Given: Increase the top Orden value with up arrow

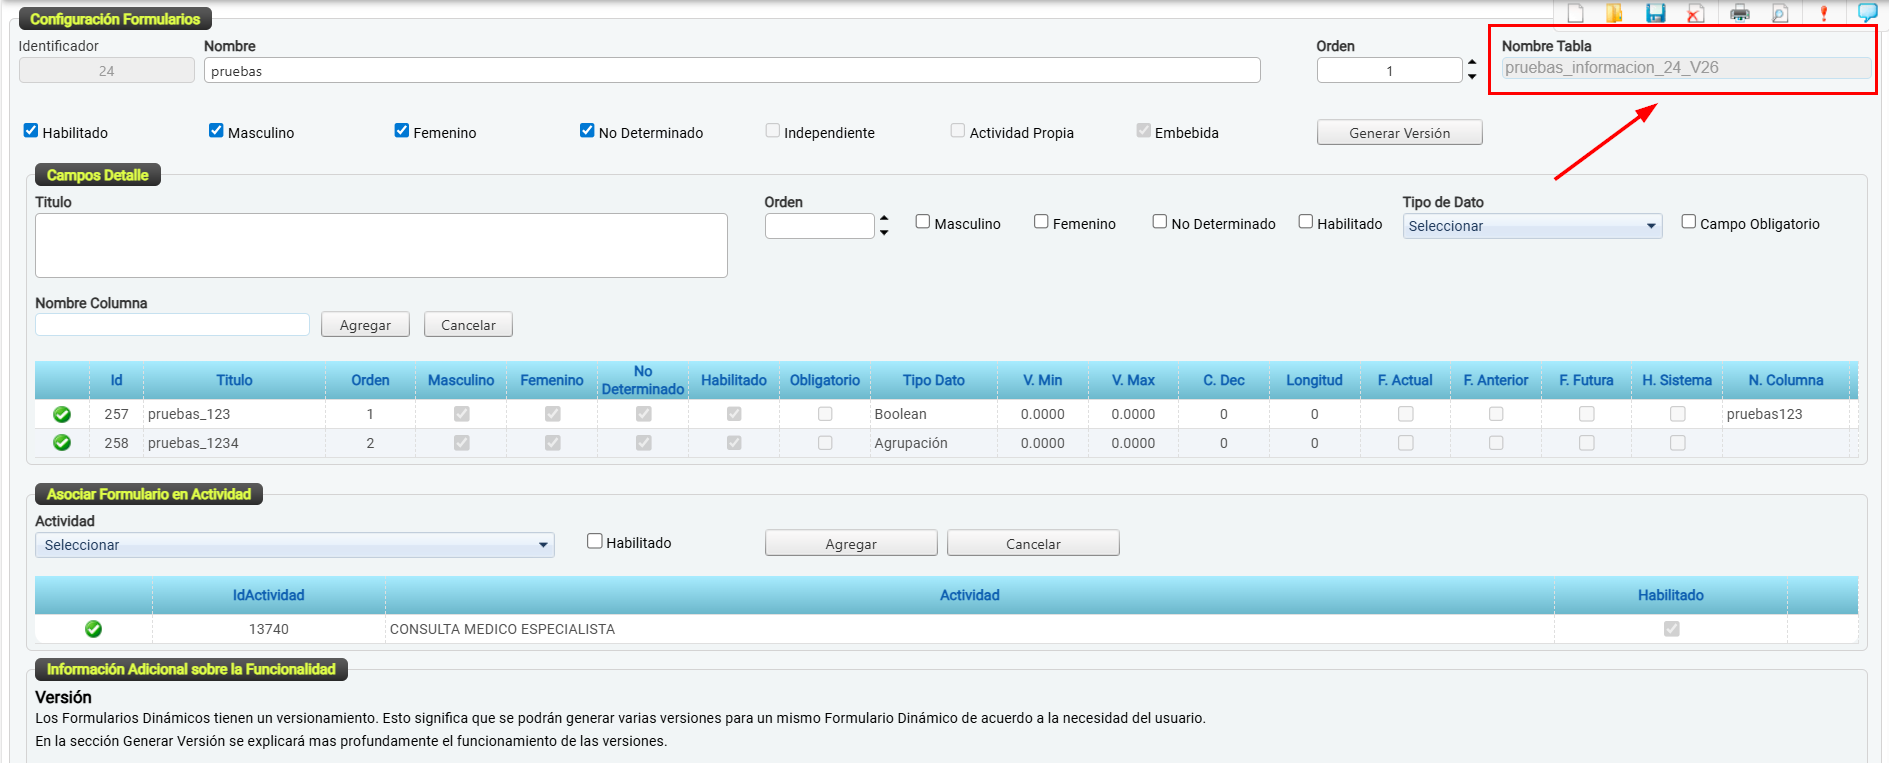Looking at the screenshot, I should [x=1472, y=63].
